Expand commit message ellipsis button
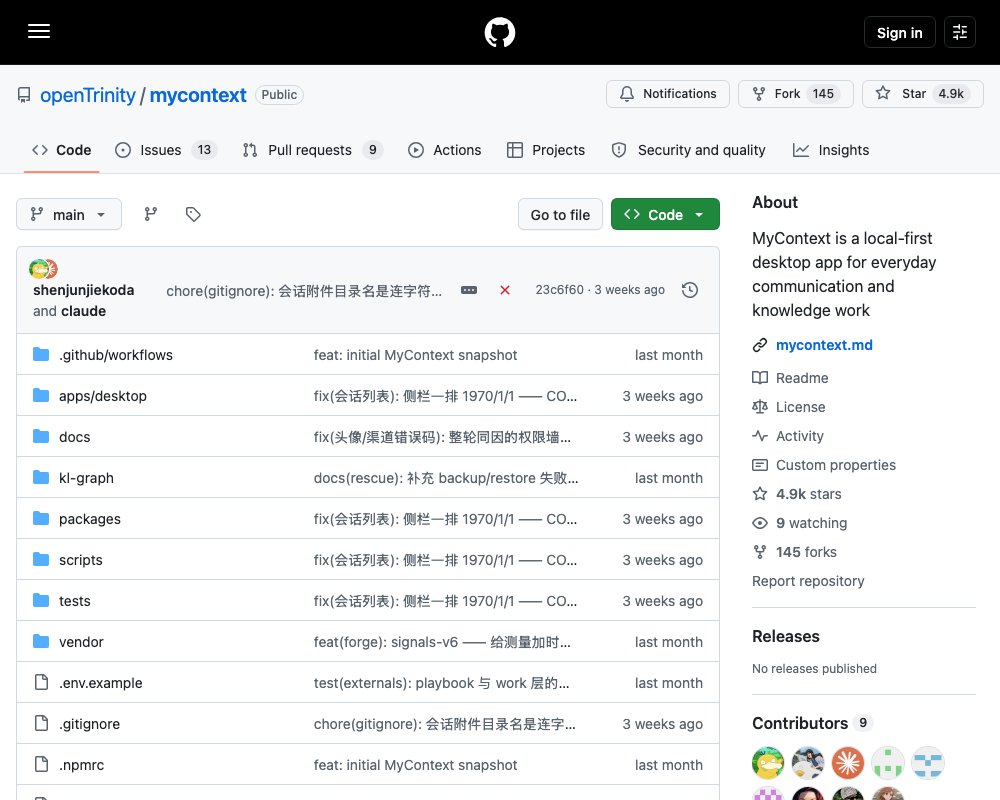 [469, 290]
